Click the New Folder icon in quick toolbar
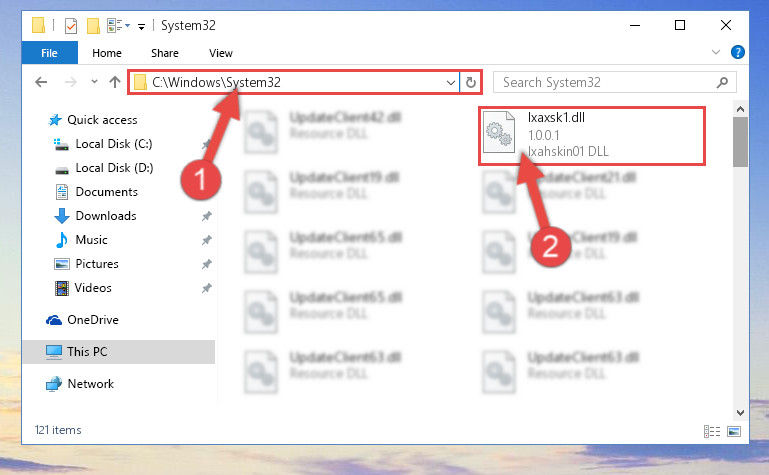The height and width of the screenshot is (475, 769). [93, 25]
